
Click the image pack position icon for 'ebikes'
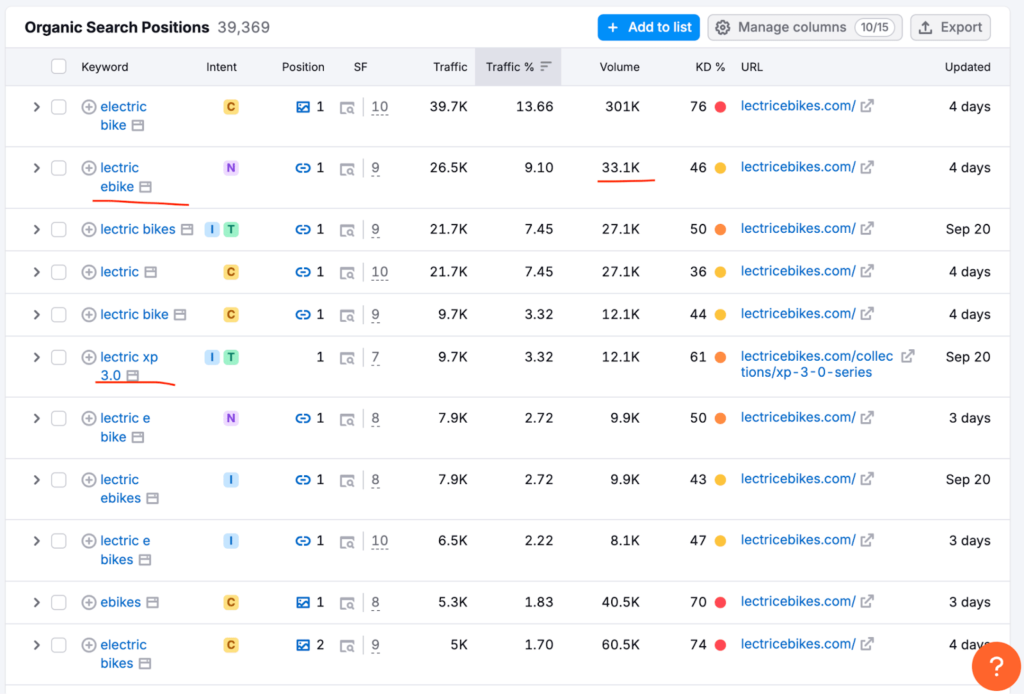click(303, 603)
